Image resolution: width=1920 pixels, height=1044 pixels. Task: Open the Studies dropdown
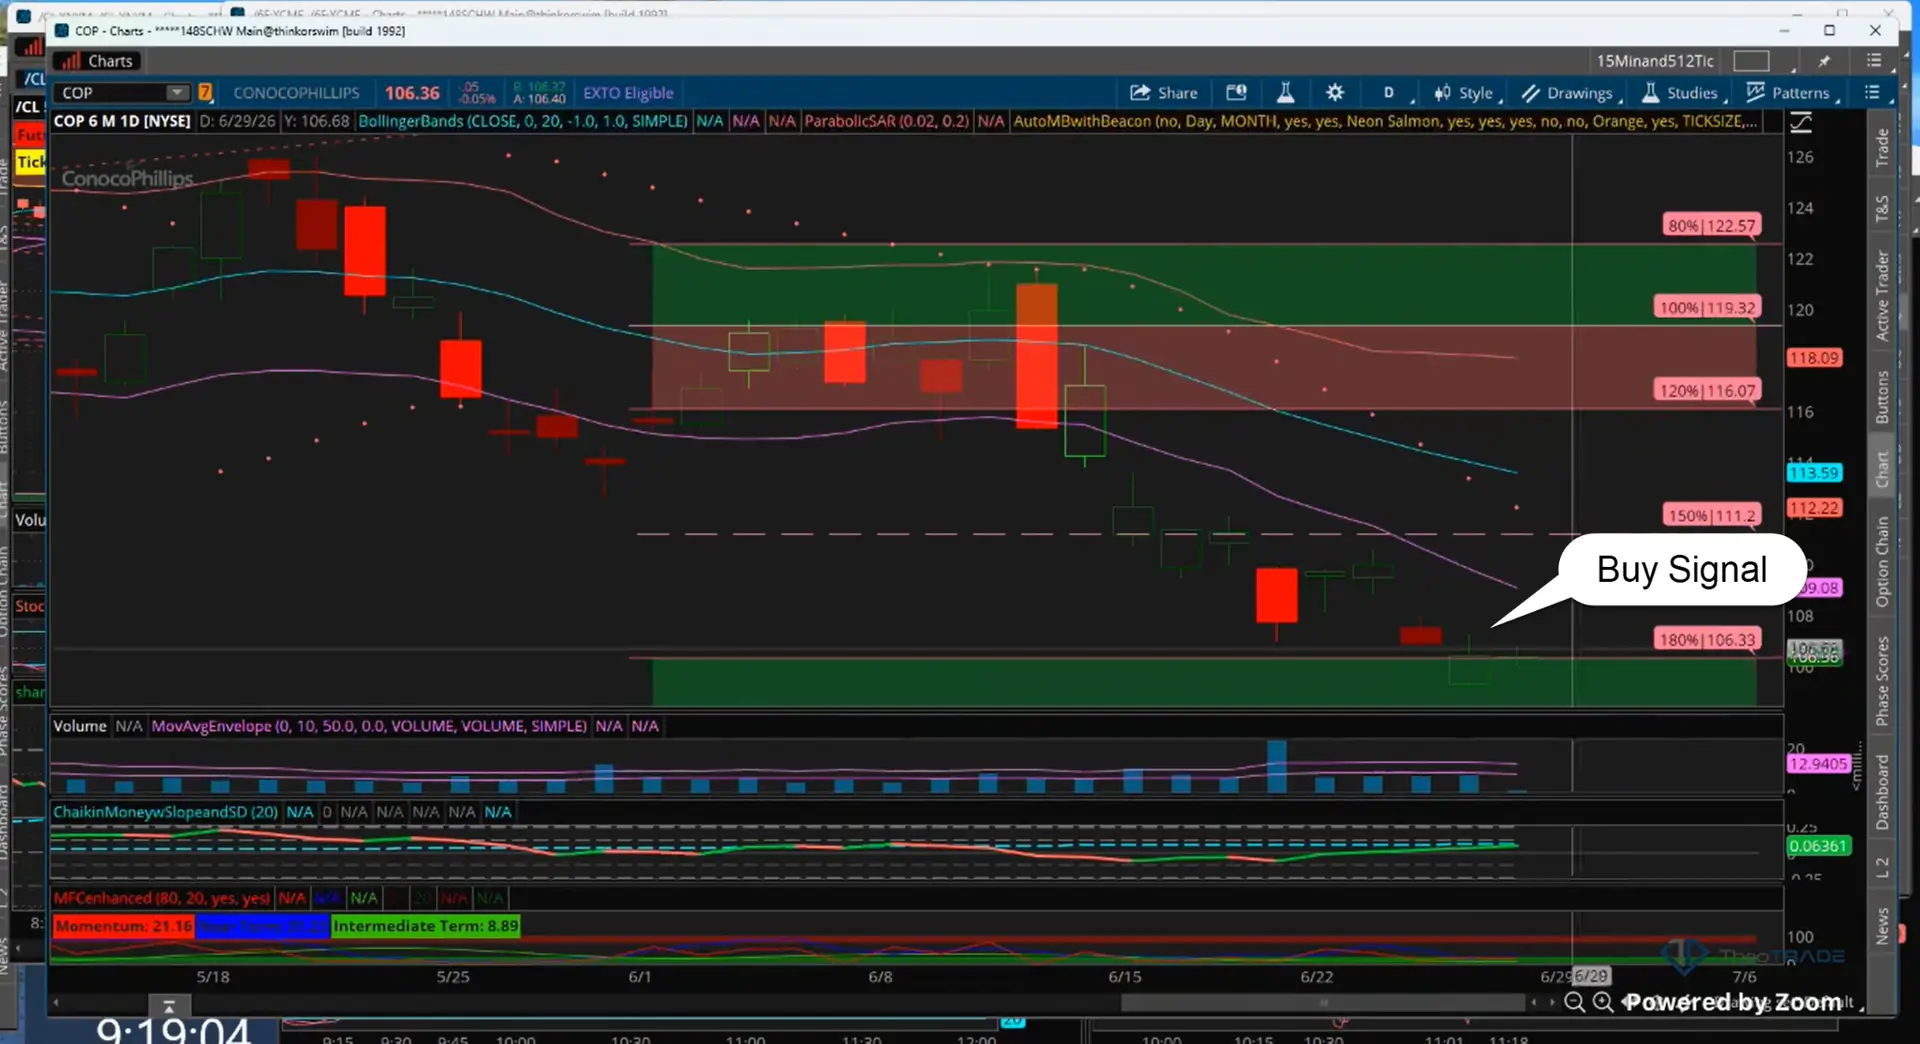coord(1683,93)
